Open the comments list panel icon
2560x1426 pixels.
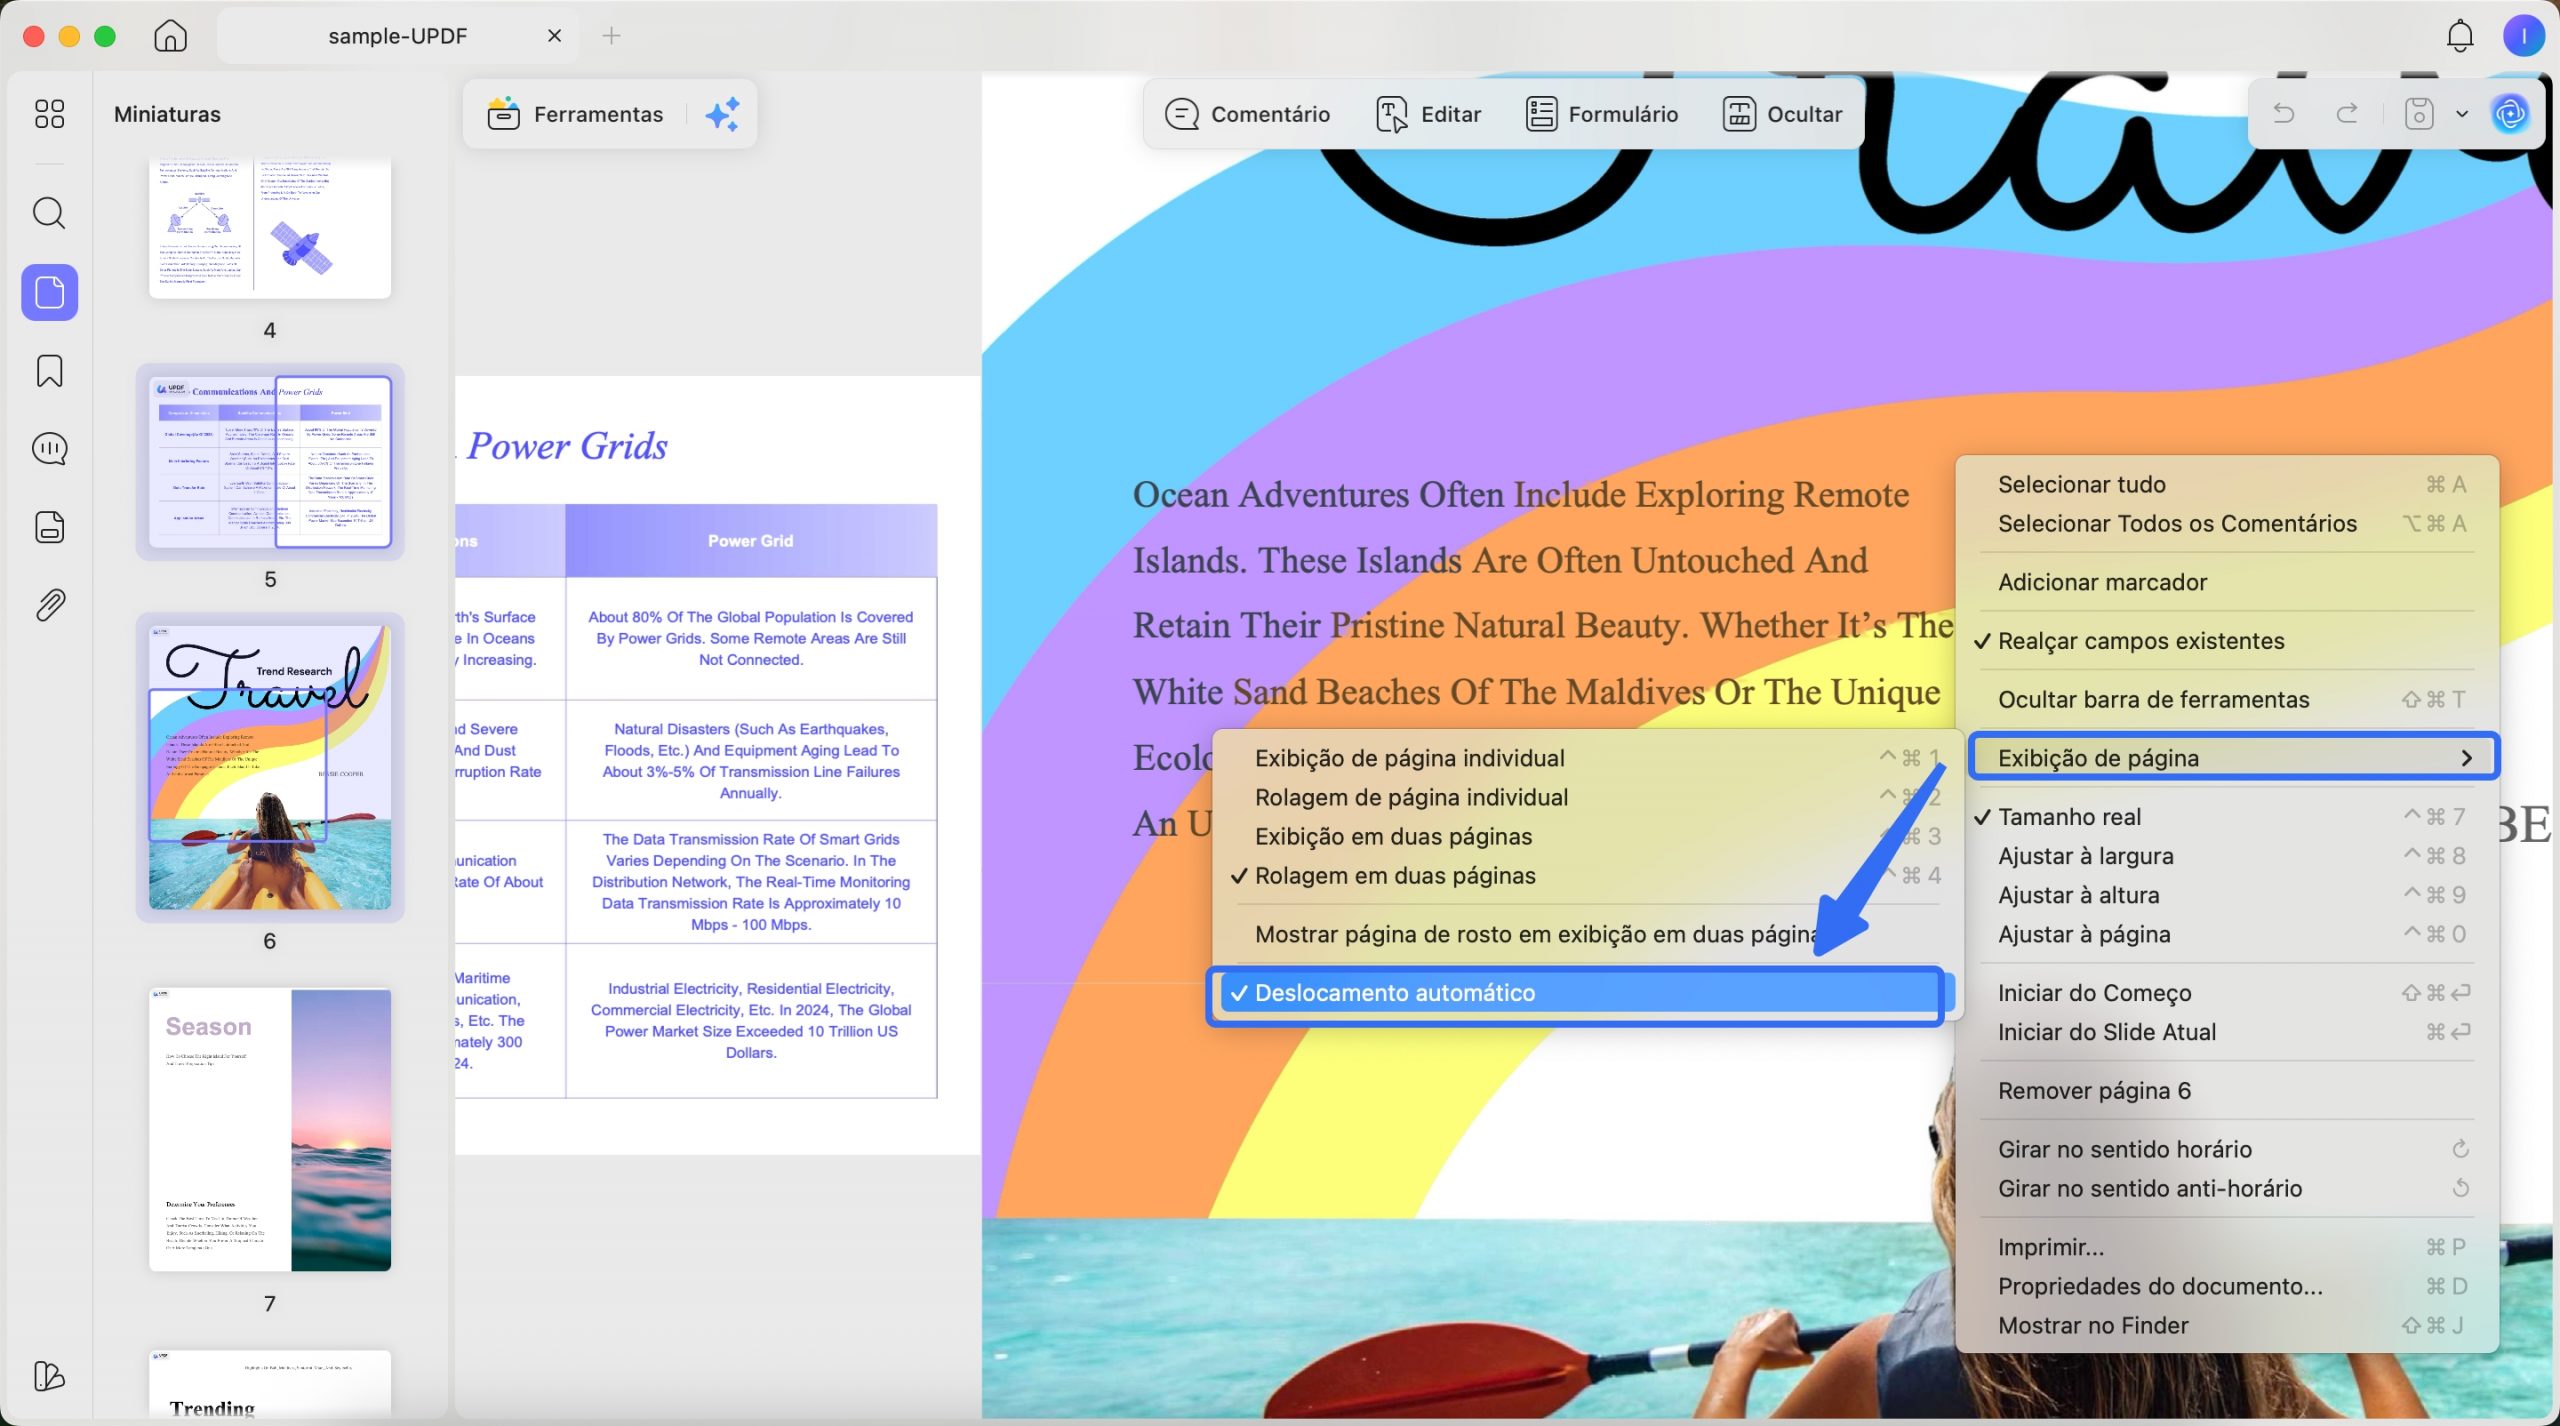pos(49,449)
